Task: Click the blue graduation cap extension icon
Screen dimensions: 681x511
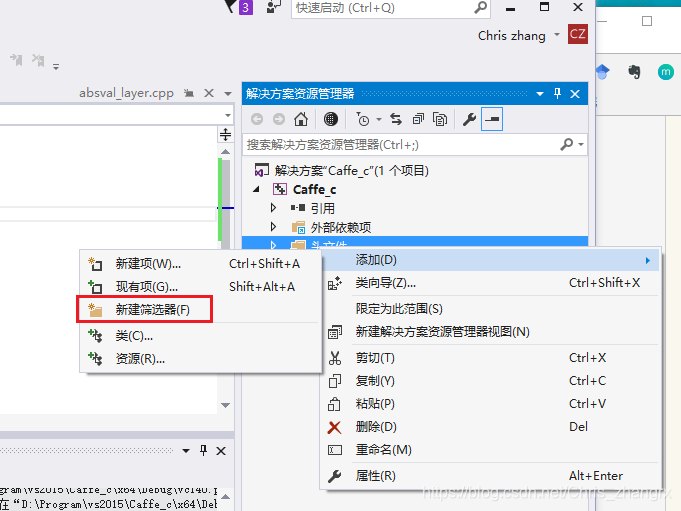Action: tap(602, 72)
